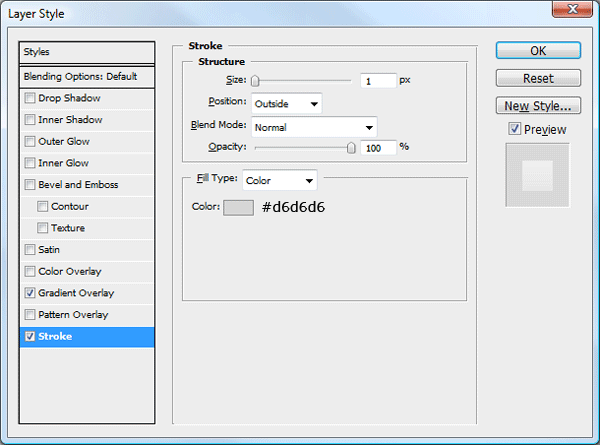Click the Size input field
The width and height of the screenshot is (600, 445).
378,81
